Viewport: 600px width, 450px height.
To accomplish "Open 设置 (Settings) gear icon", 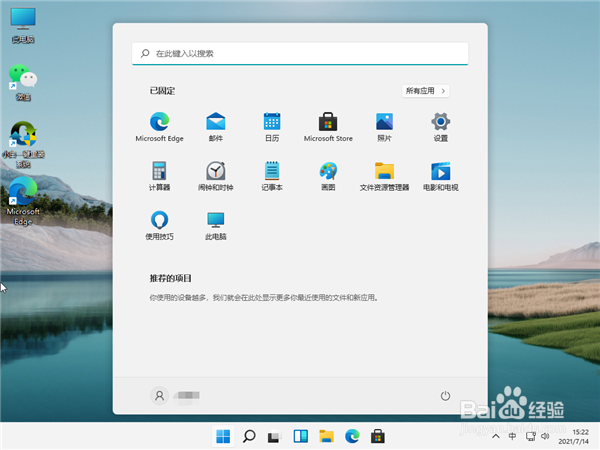I will (440, 127).
